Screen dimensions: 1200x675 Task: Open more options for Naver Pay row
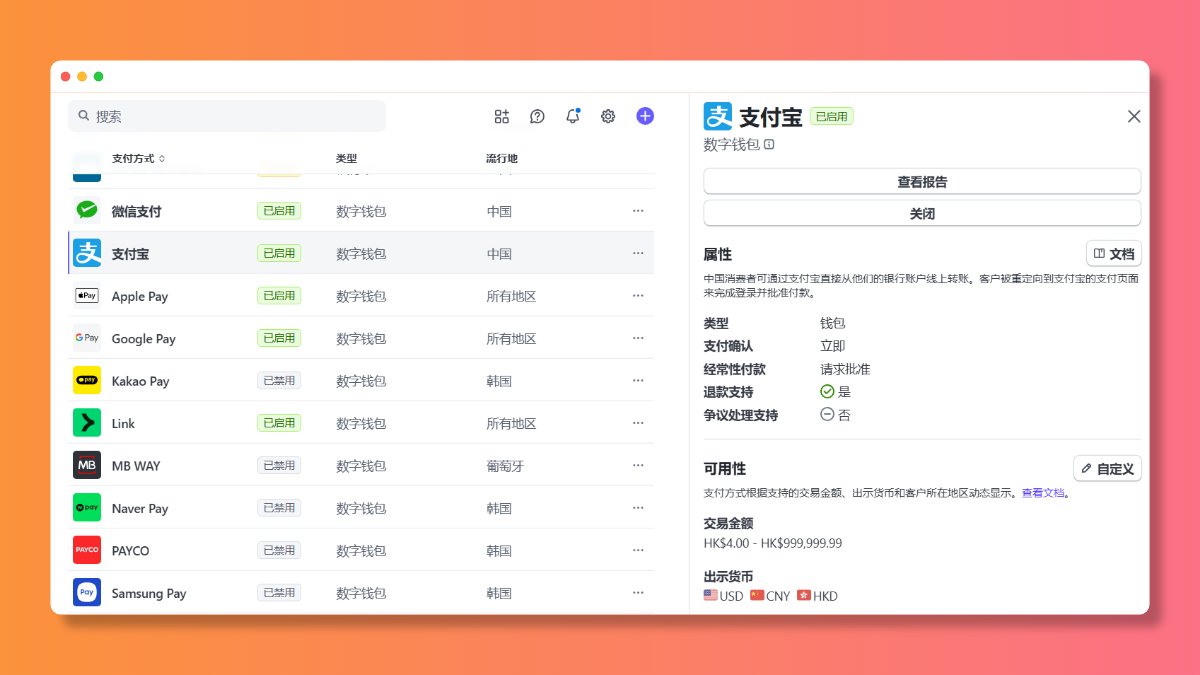638,508
